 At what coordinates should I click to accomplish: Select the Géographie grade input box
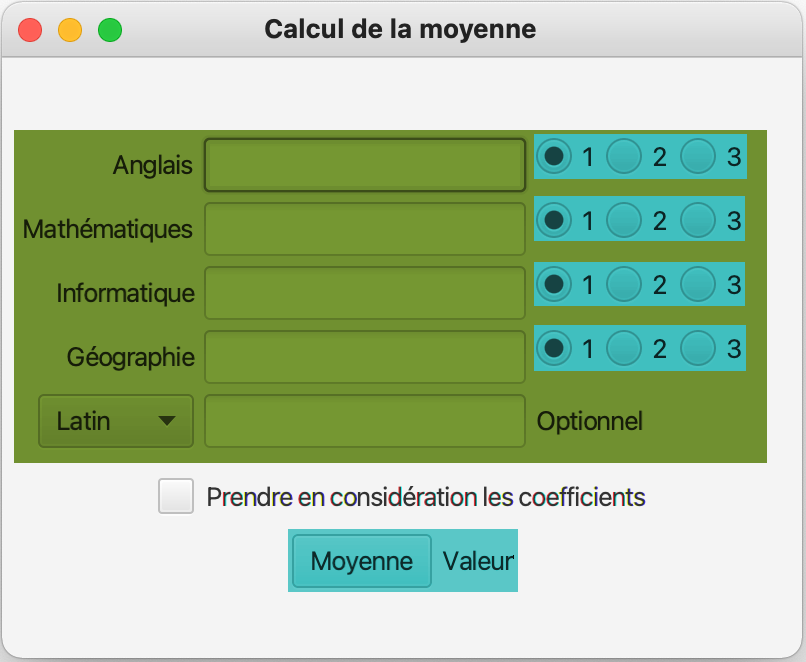tap(365, 357)
